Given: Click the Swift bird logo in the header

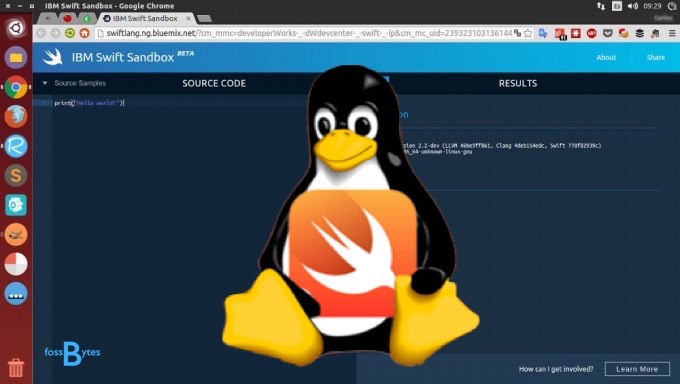Looking at the screenshot, I should tap(52, 57).
